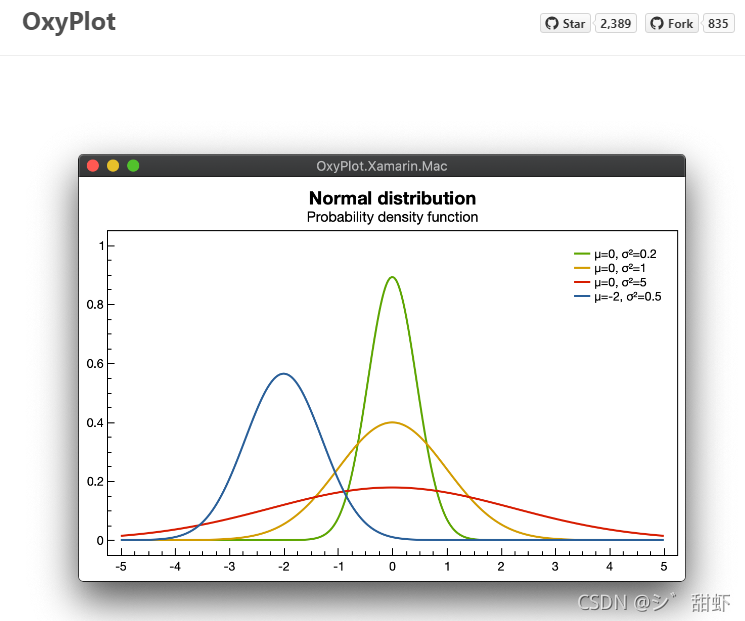The height and width of the screenshot is (621, 745).
Task: Click the GitHub Star button
Action: [x=565, y=23]
